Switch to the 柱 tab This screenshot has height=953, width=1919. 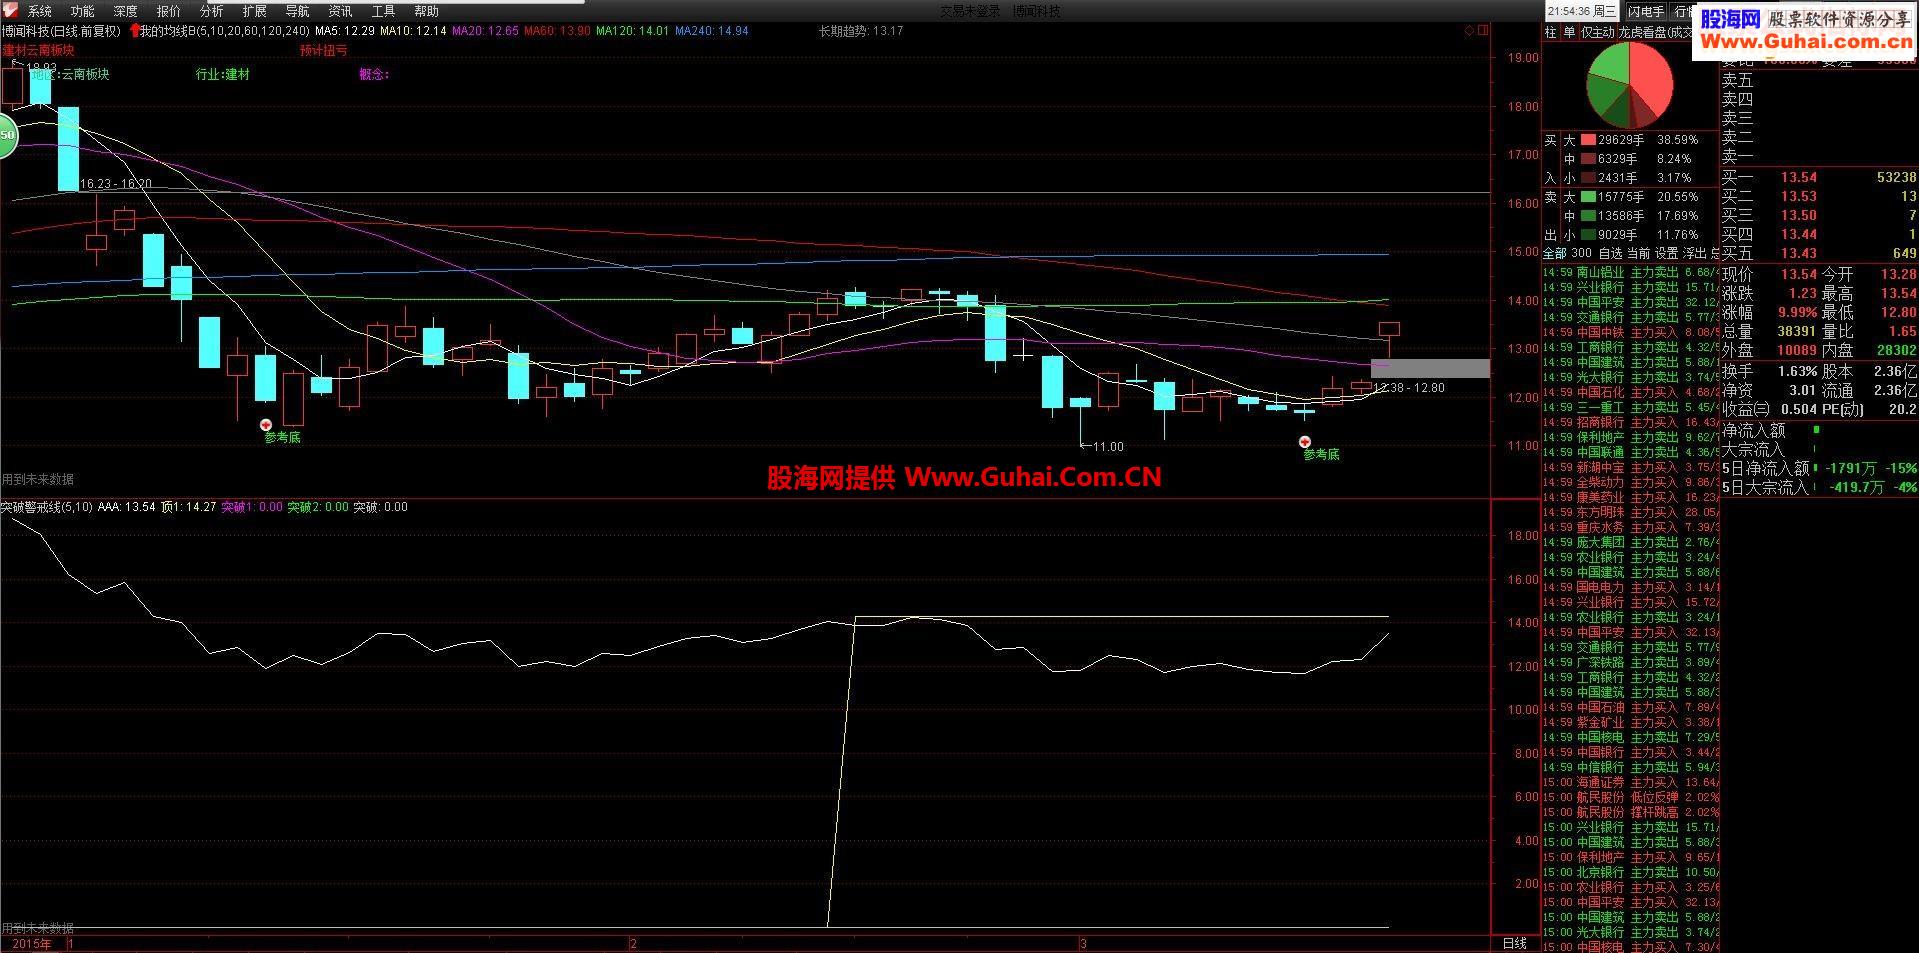pyautogui.click(x=1551, y=32)
